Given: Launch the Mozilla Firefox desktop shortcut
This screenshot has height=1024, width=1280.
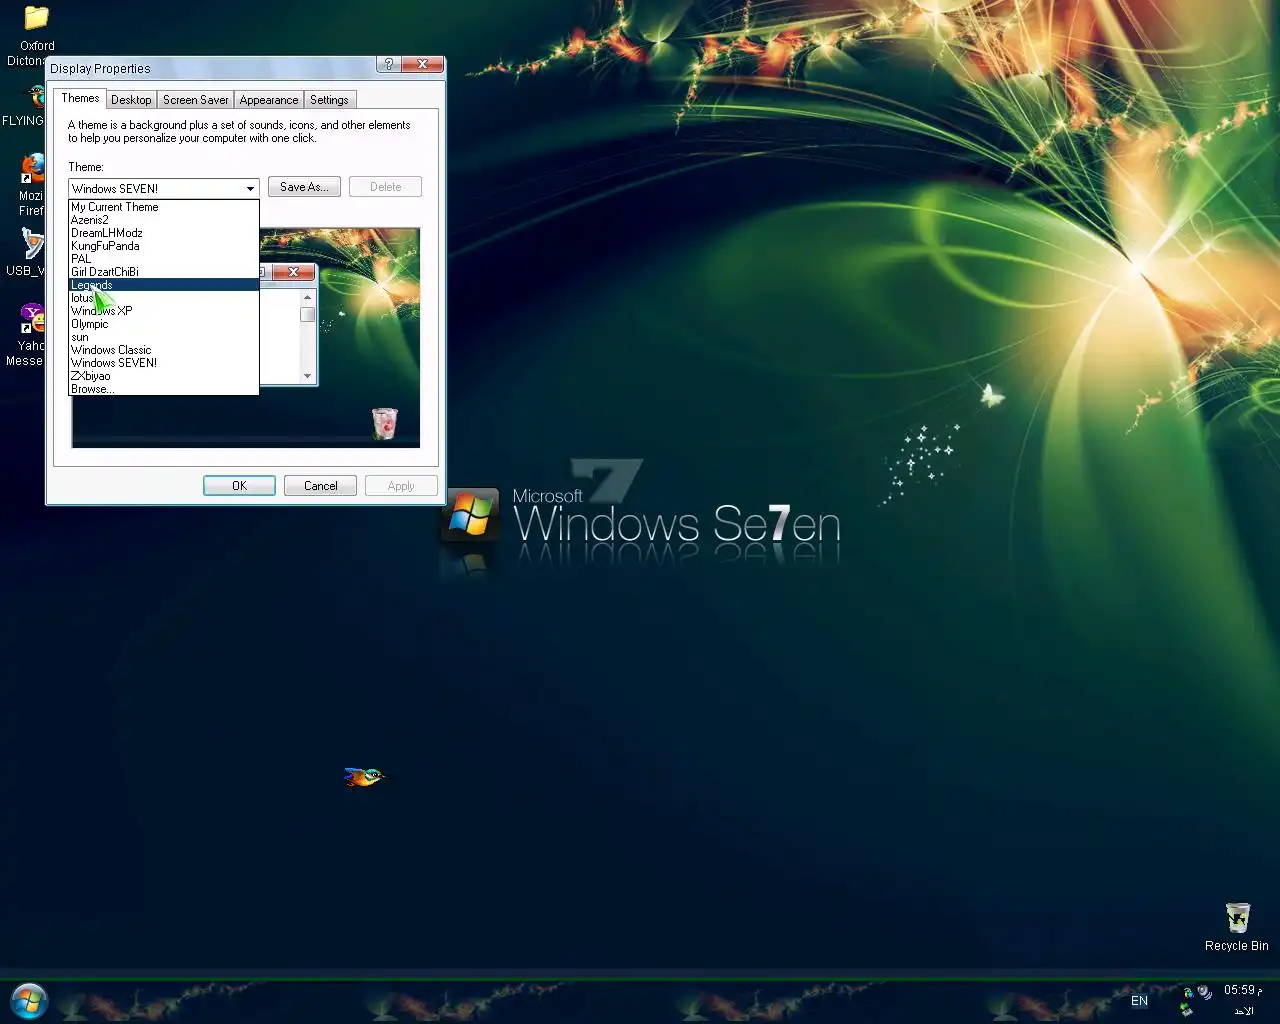Looking at the screenshot, I should point(34,168).
